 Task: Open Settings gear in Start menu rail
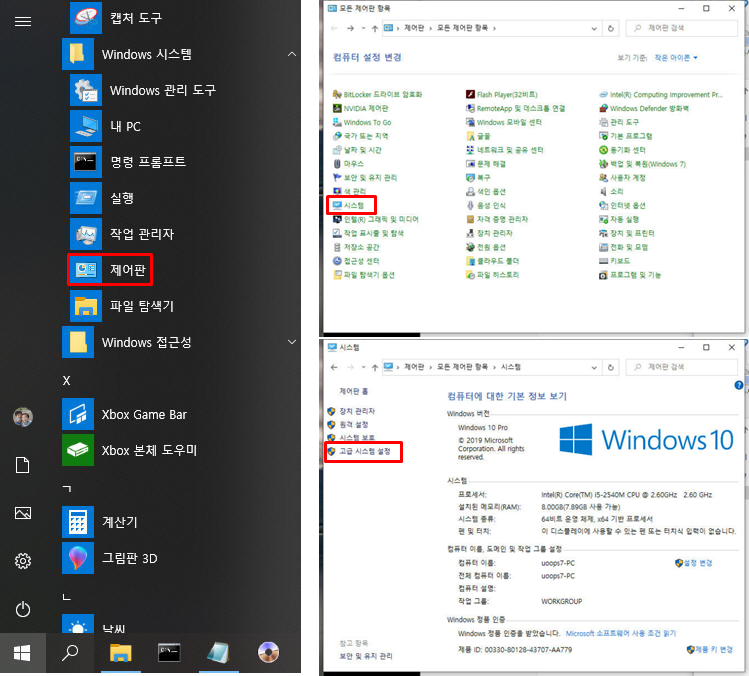click(x=22, y=561)
